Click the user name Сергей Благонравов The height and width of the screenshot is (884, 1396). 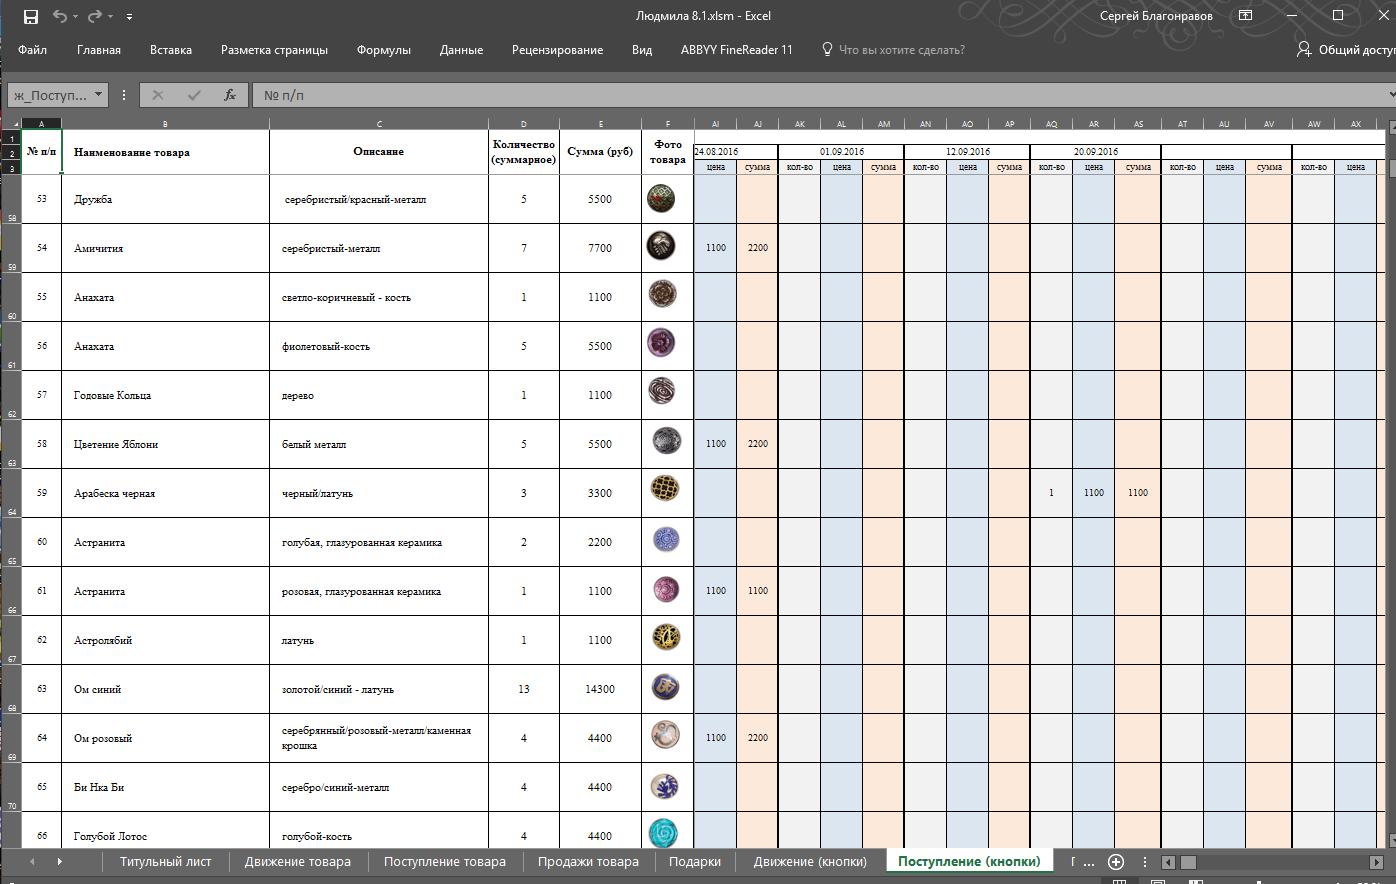[x=1155, y=16]
